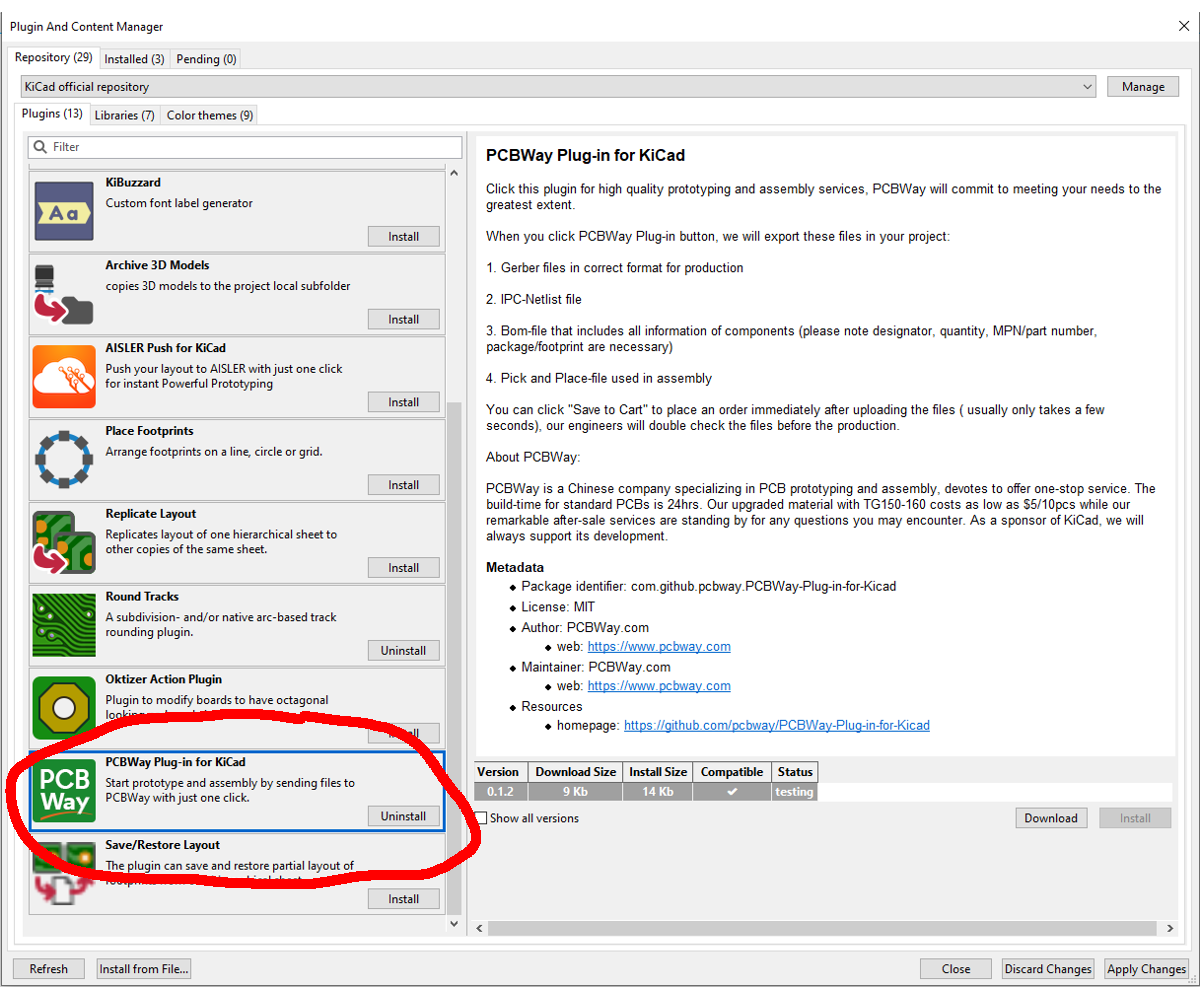
Task: Click the Compatible column header
Action: click(732, 772)
